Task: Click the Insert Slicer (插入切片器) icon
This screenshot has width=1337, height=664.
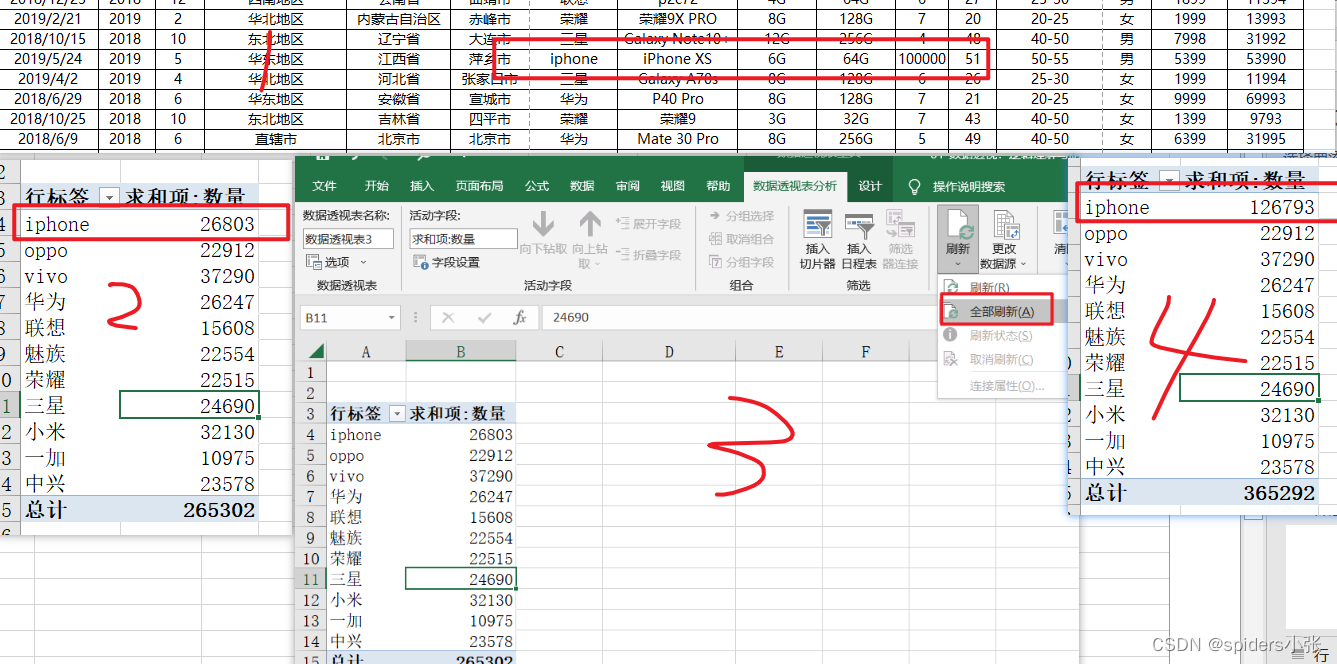Action: tap(817, 225)
